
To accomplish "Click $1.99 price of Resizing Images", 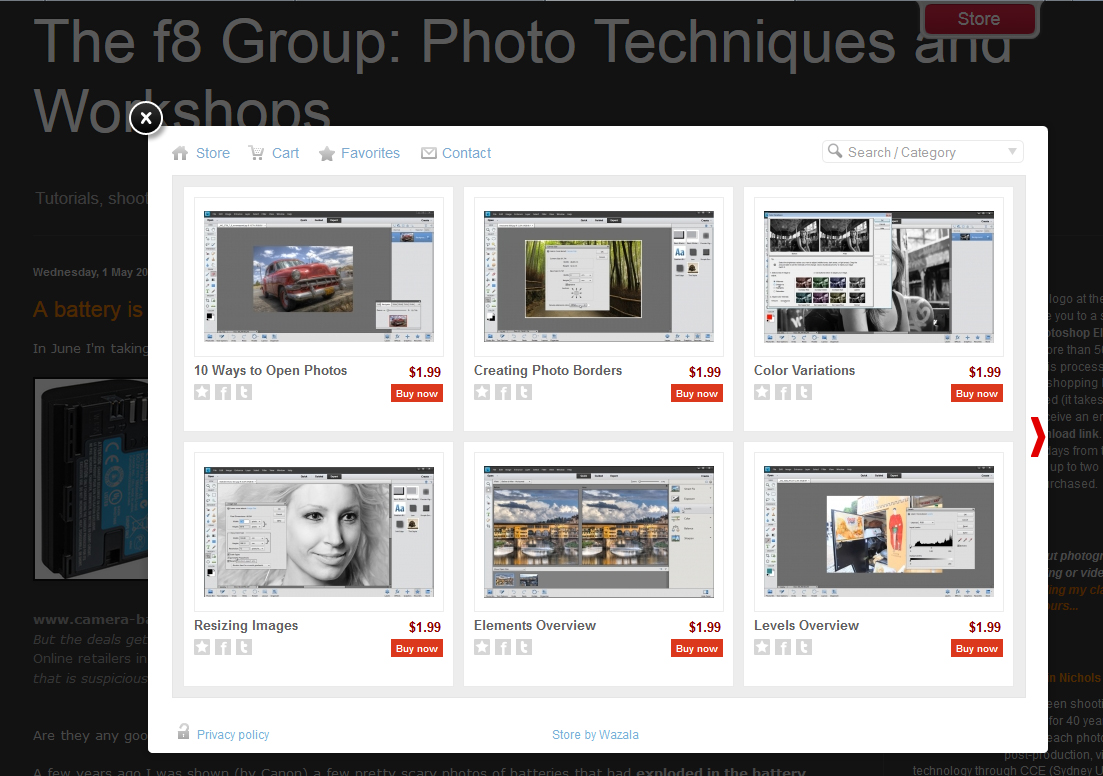I will click(425, 627).
